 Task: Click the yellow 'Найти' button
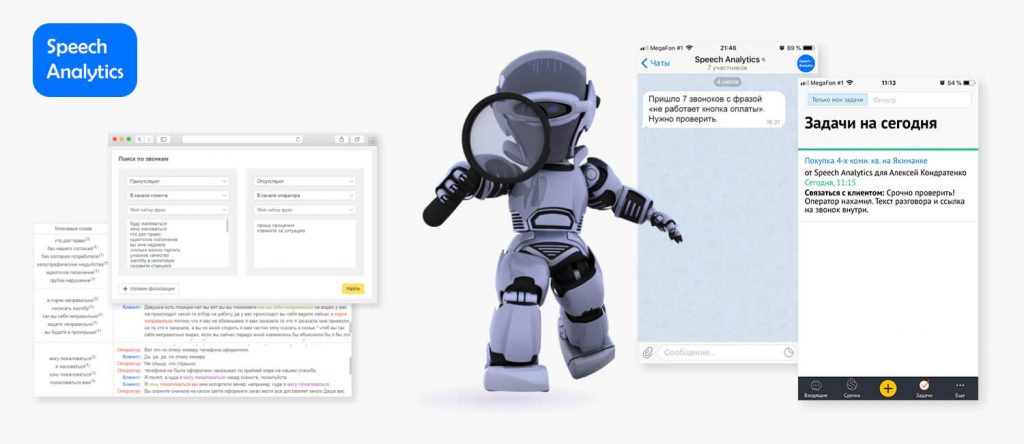click(x=353, y=289)
